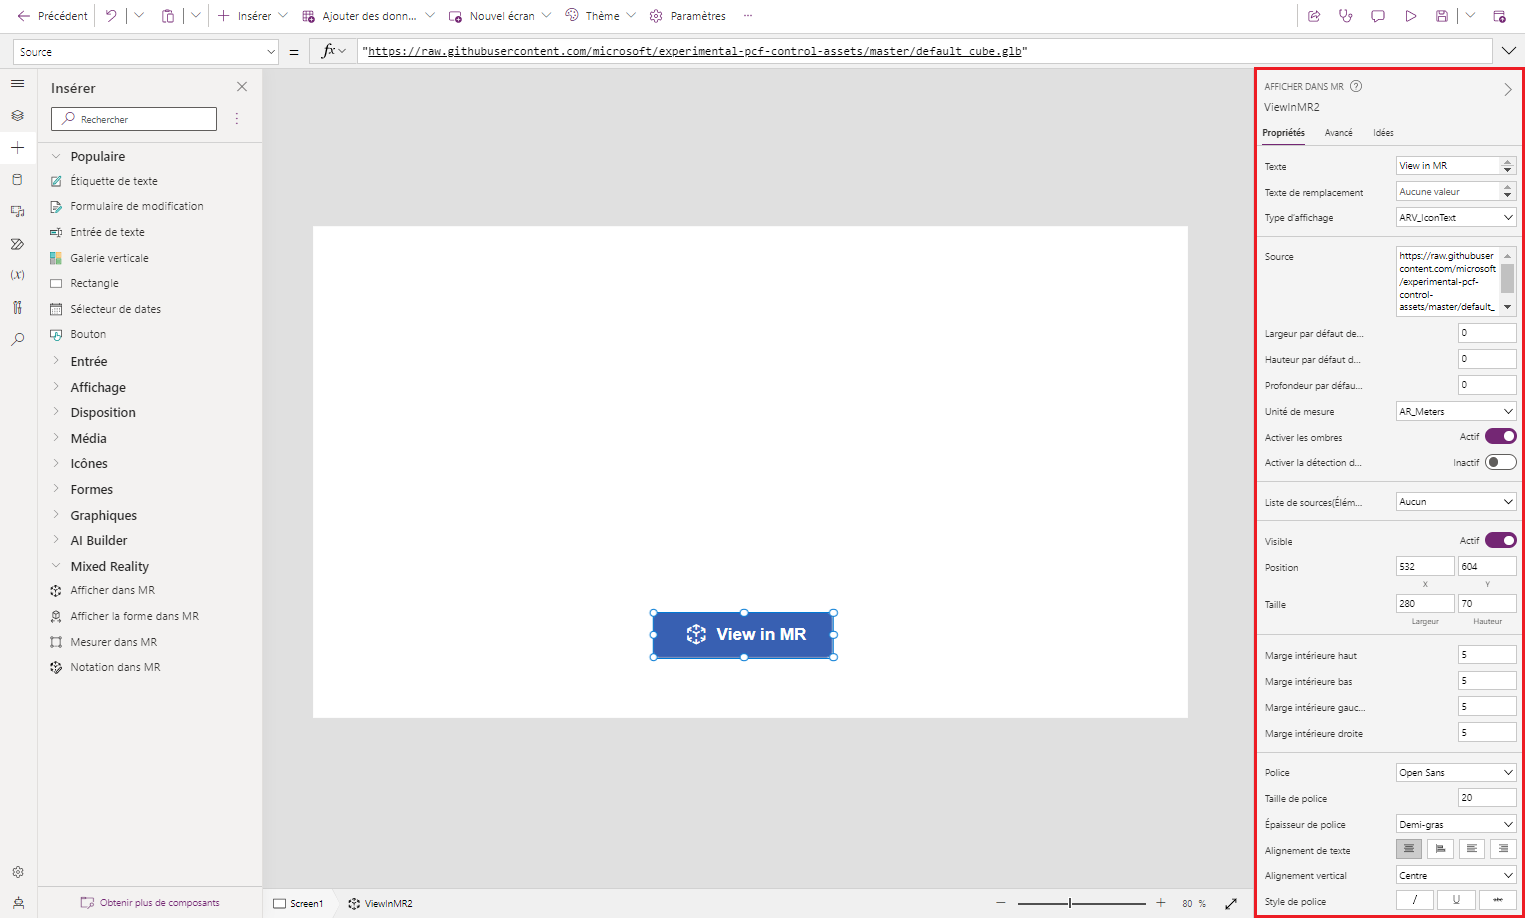Go back with Précédent button
1525x918 pixels.
tap(52, 16)
